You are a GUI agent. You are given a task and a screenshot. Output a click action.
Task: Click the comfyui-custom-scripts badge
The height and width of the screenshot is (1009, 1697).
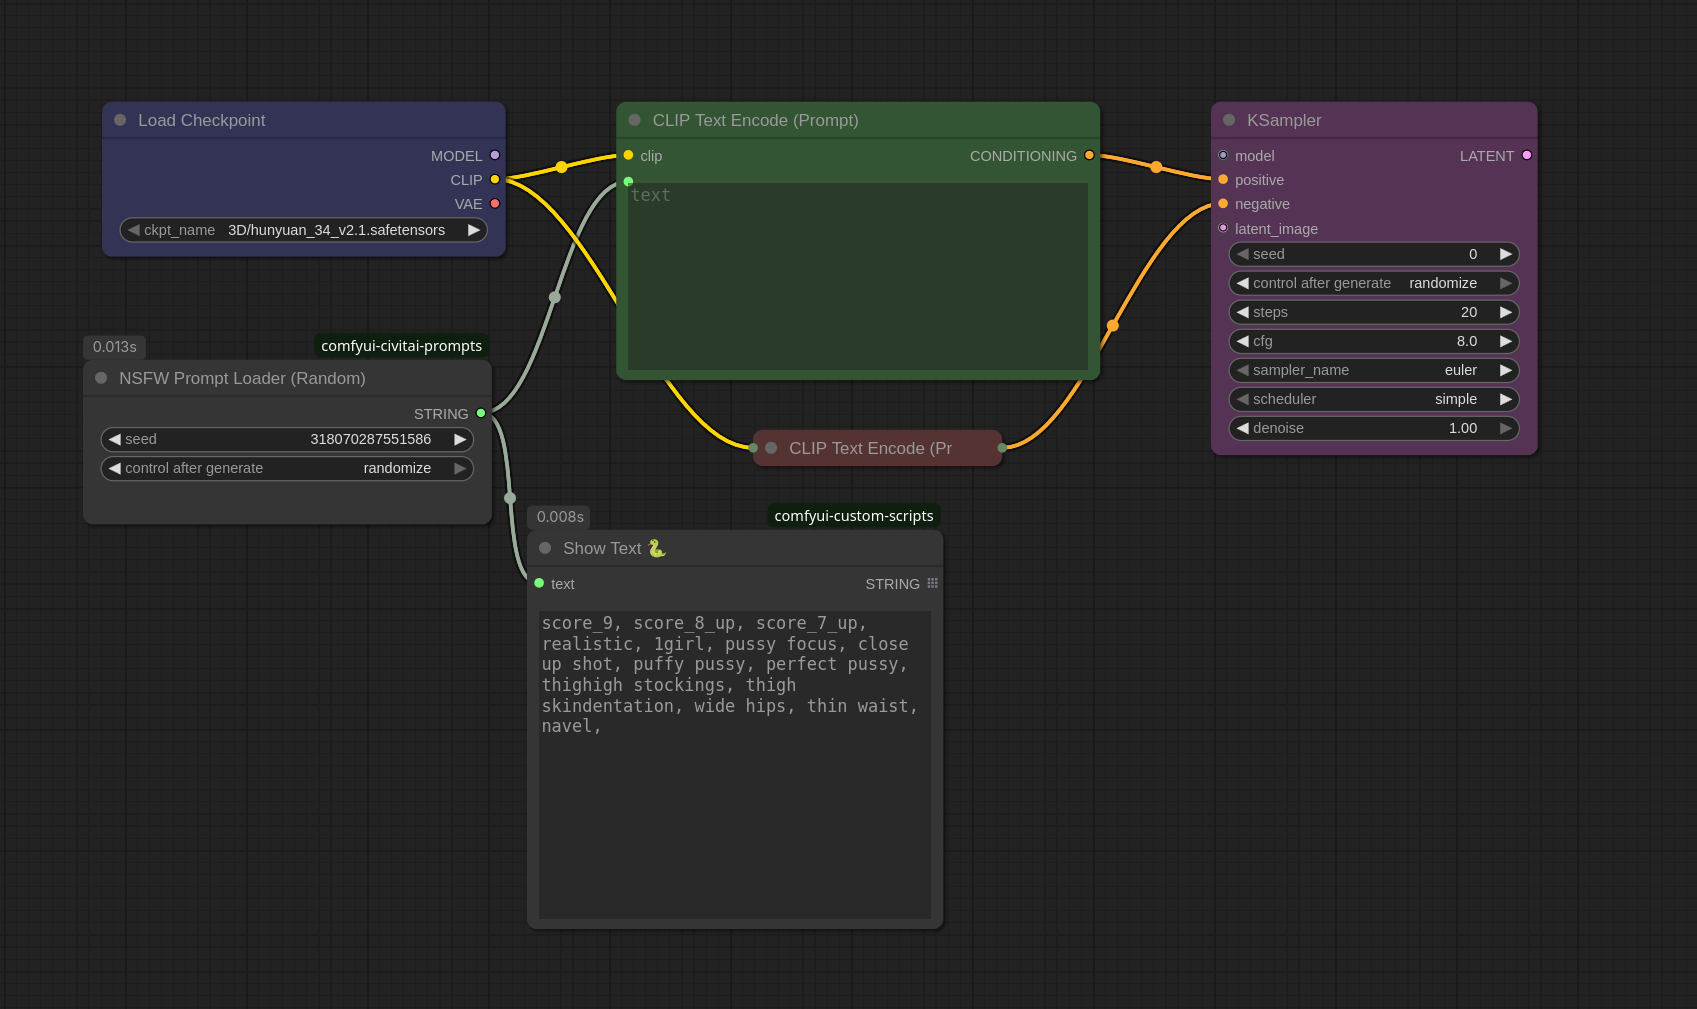[853, 516]
